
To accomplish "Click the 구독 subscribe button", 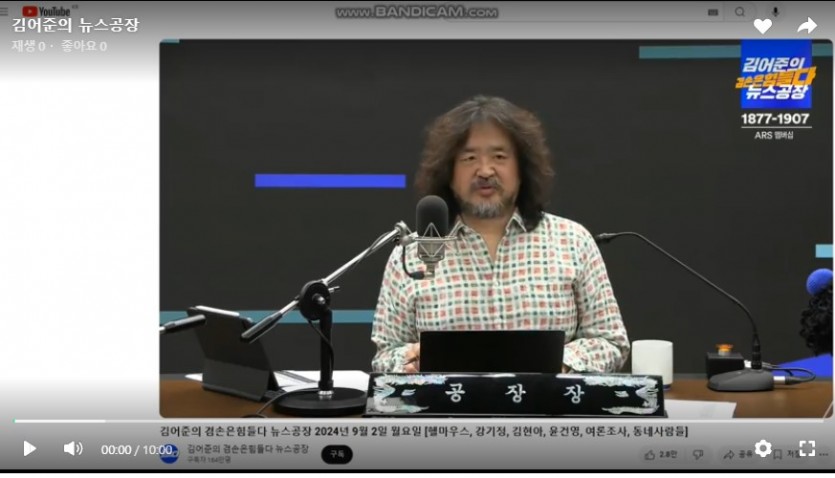I will pyautogui.click(x=337, y=454).
